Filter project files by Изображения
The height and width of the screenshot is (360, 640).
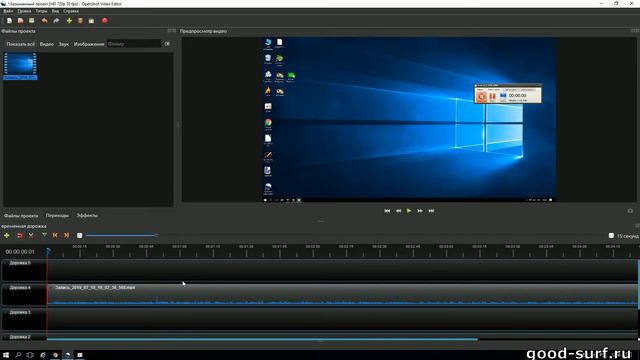(89, 44)
